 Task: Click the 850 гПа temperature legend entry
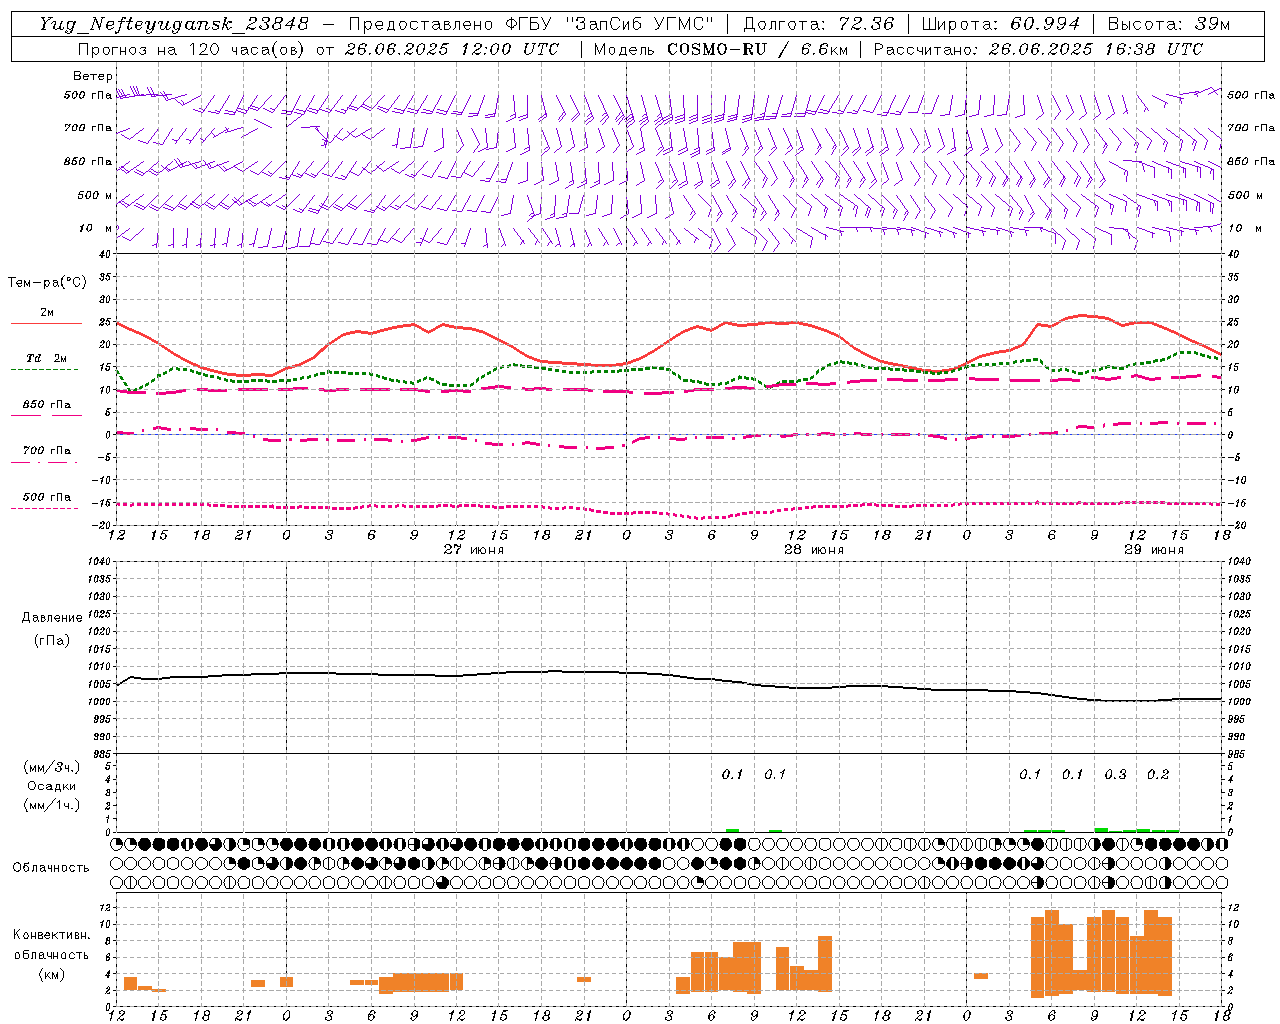click(47, 405)
